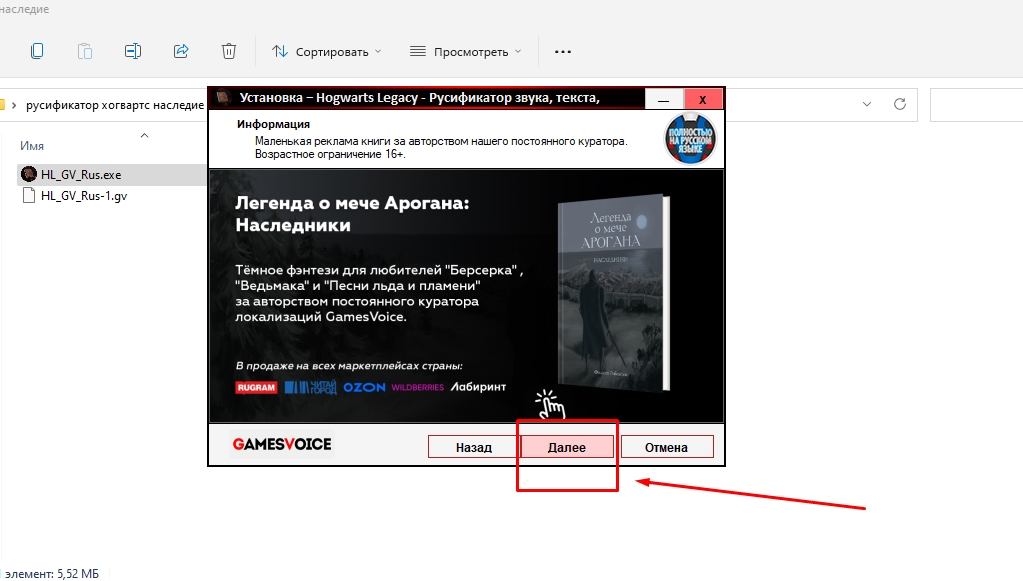The image size is (1023, 581).
Task: Select the HL_GV_Rus.exe file icon
Action: pos(28,174)
